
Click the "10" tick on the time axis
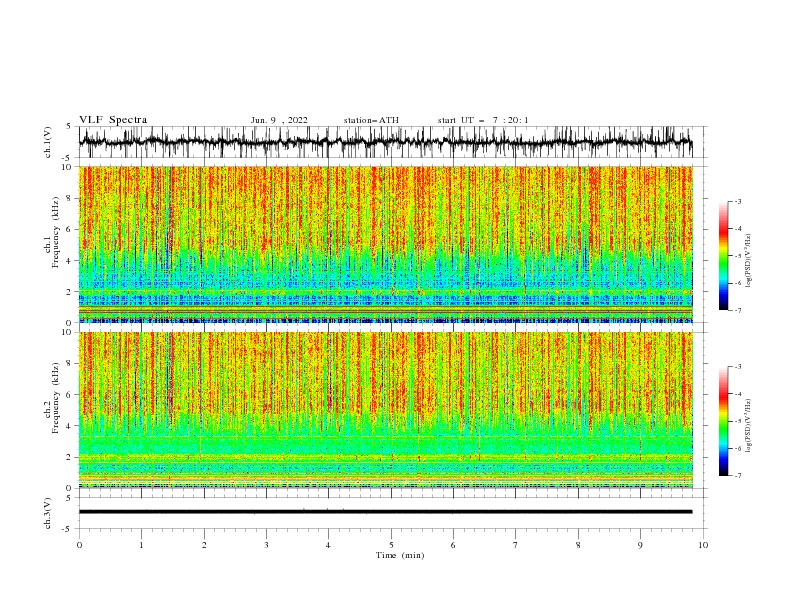pyautogui.click(x=703, y=545)
